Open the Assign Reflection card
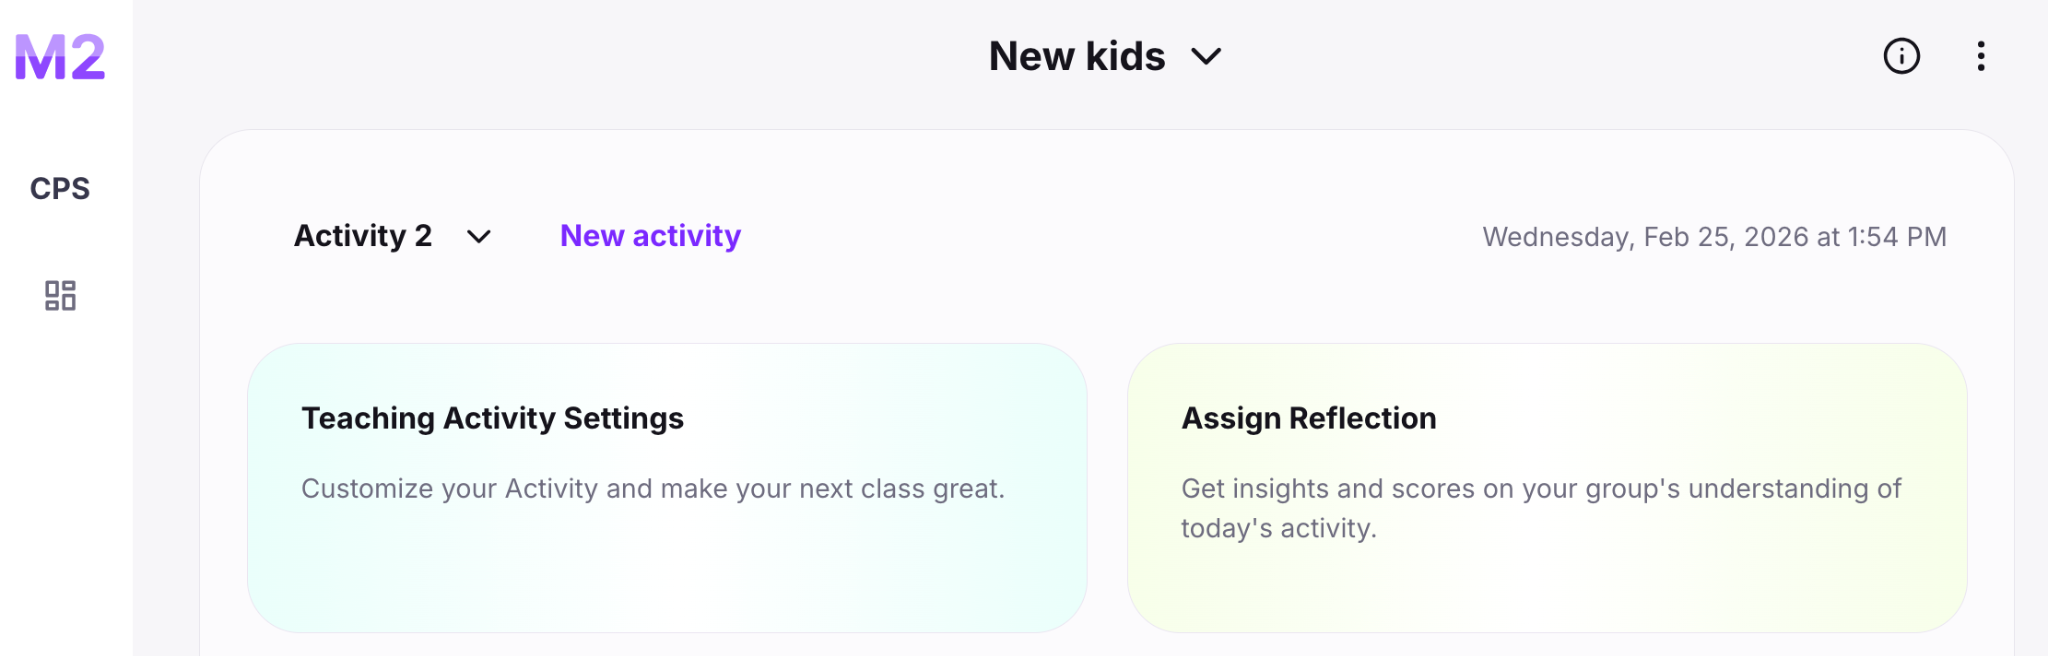 [x=1547, y=580]
